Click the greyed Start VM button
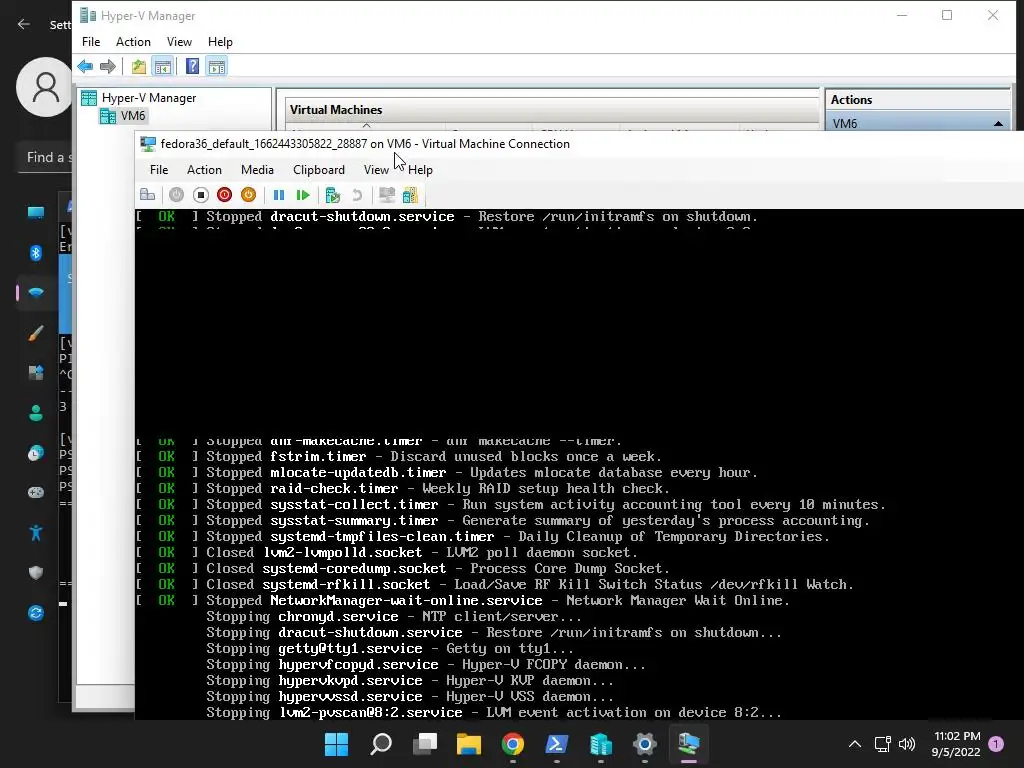The image size is (1024, 768). pos(176,195)
